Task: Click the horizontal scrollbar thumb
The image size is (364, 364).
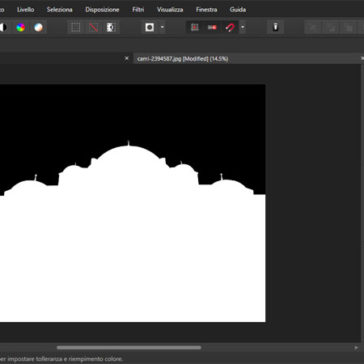Action: 129,348
